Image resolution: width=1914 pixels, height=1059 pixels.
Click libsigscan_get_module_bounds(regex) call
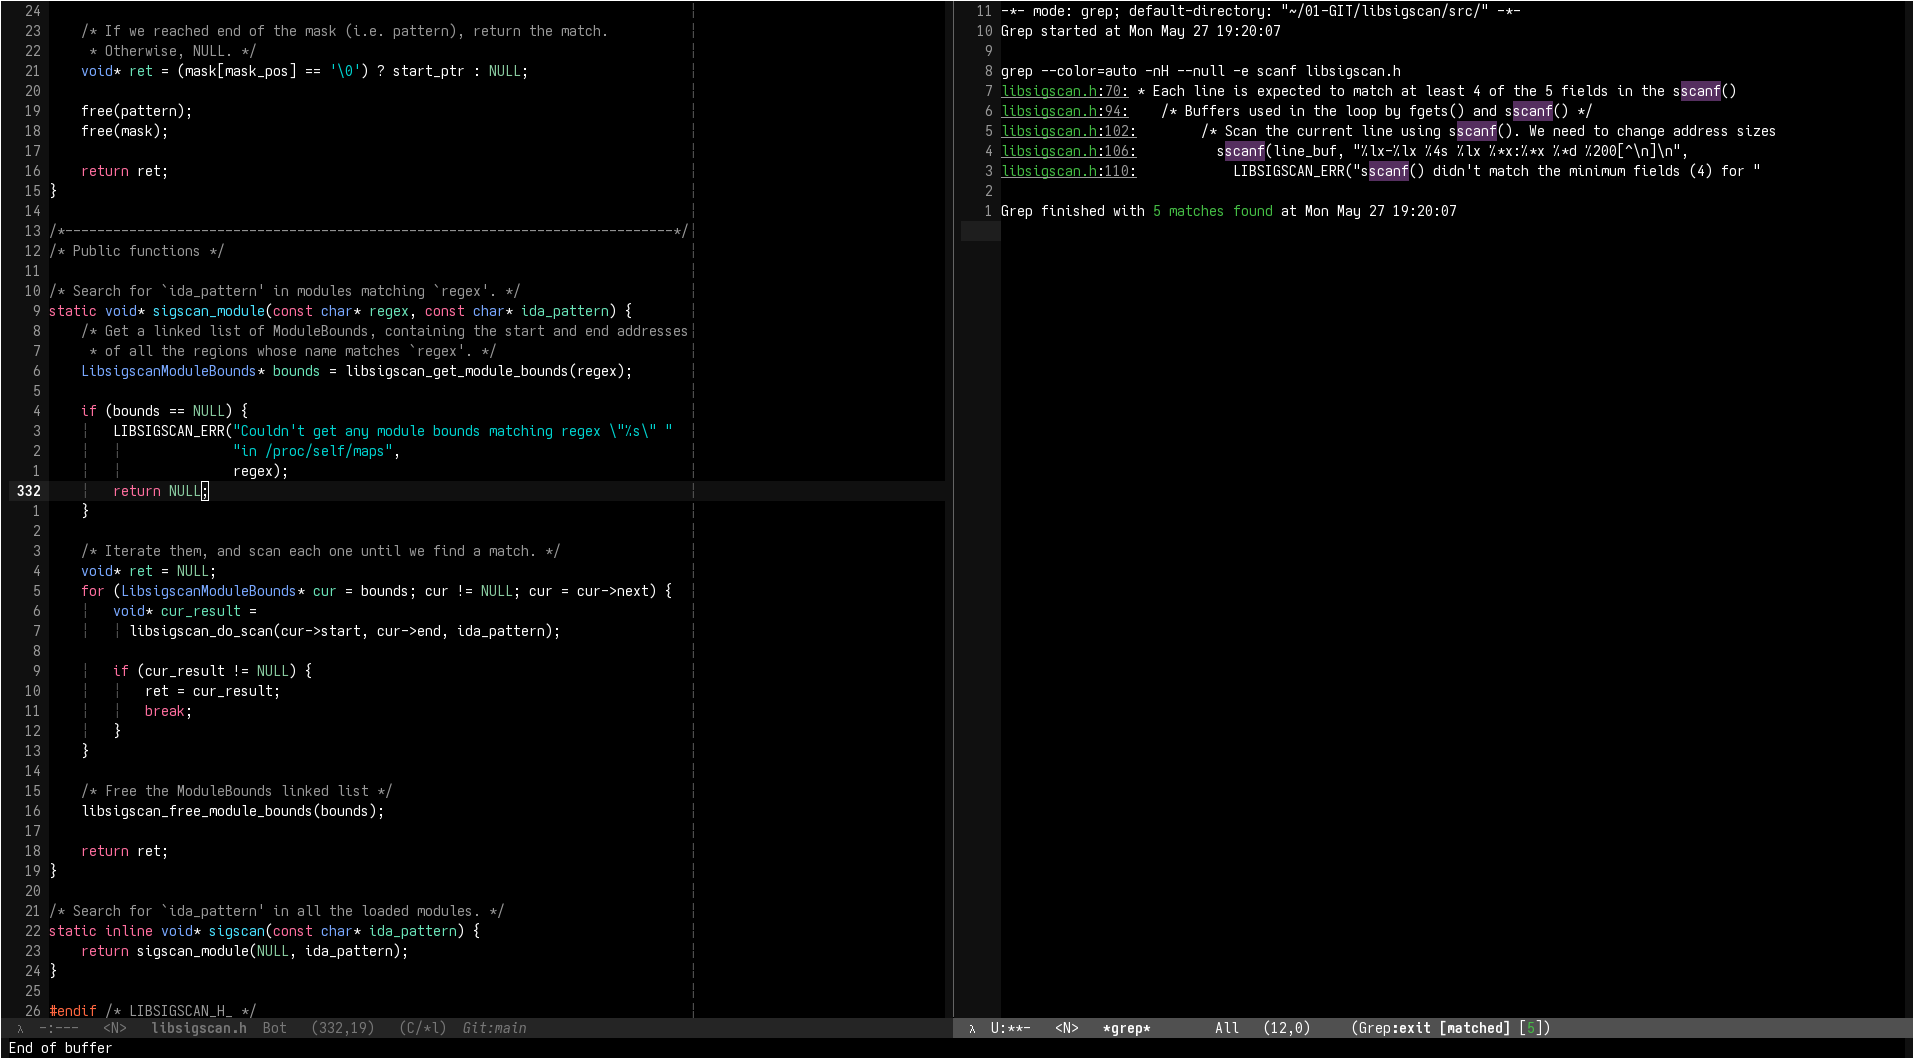pyautogui.click(x=489, y=371)
